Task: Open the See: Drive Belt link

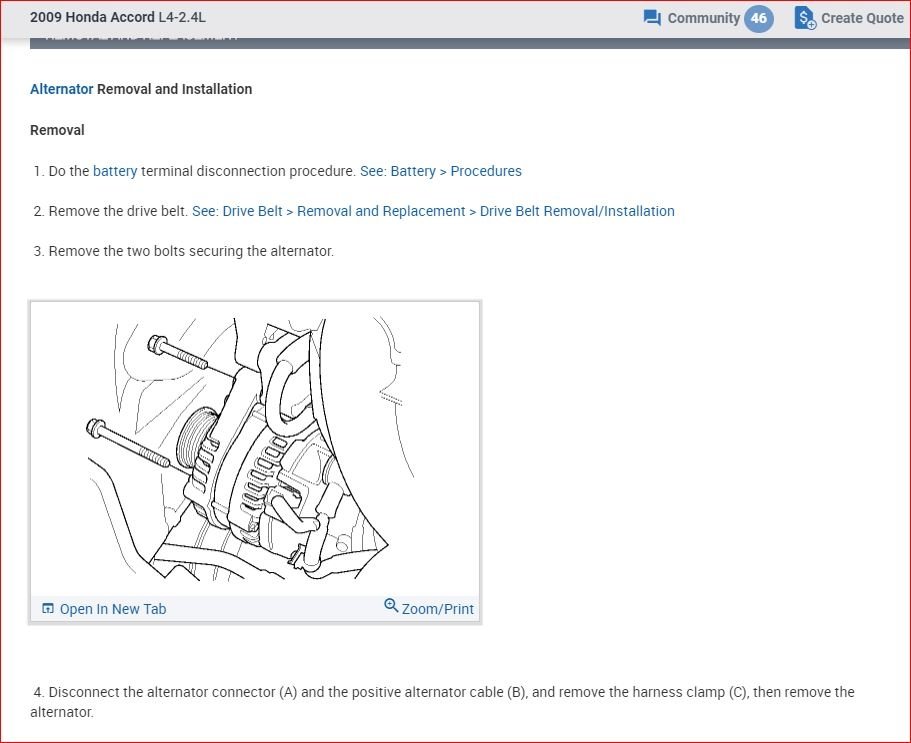Action: 237,211
